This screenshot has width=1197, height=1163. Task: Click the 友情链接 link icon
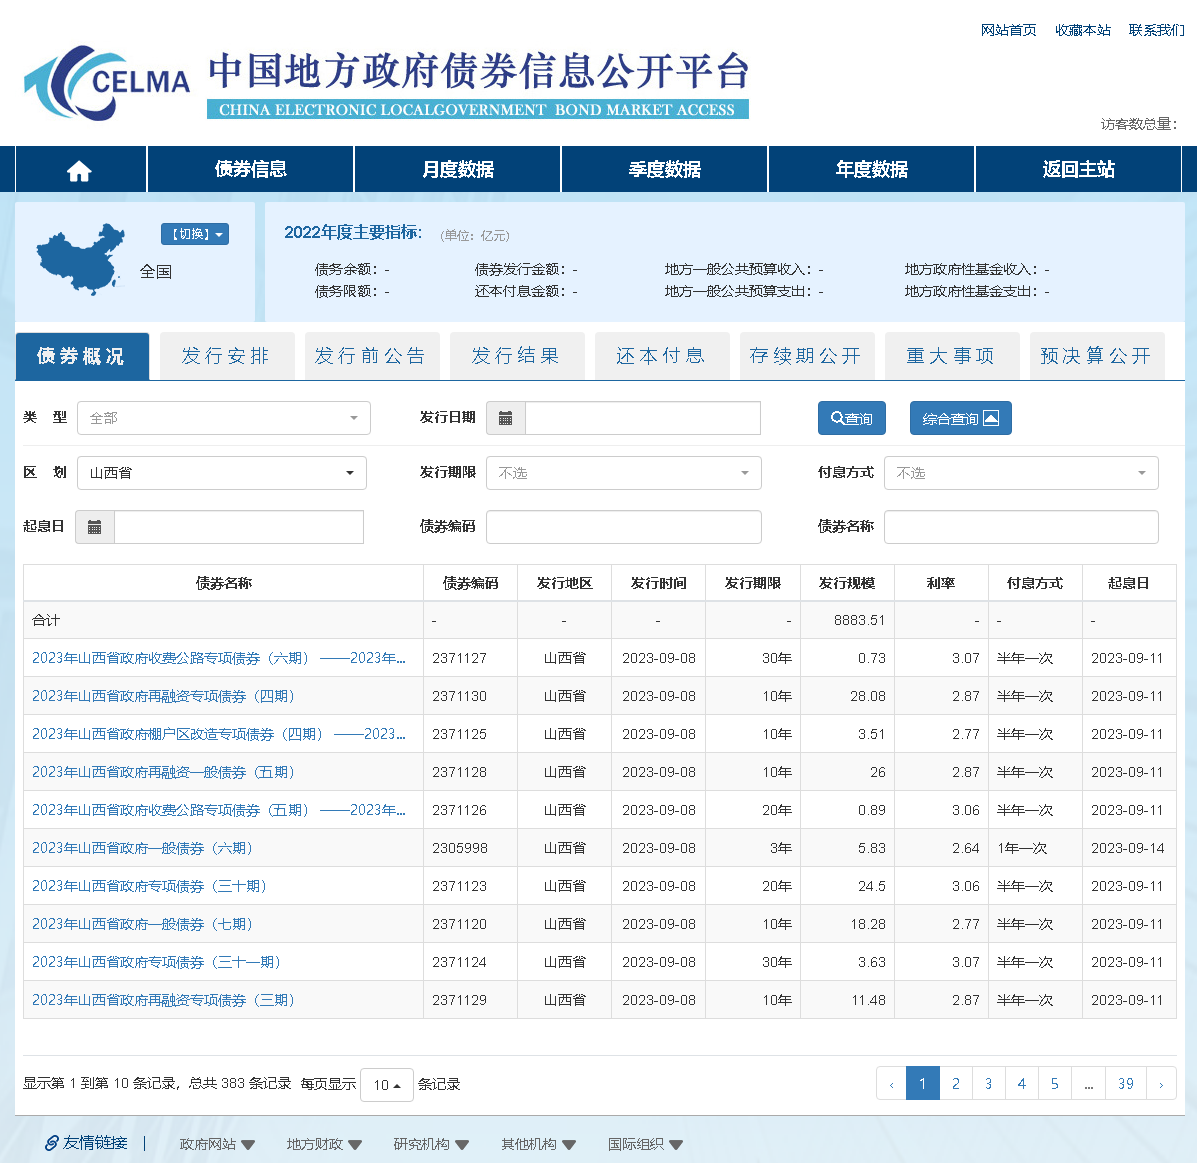tap(51, 1143)
